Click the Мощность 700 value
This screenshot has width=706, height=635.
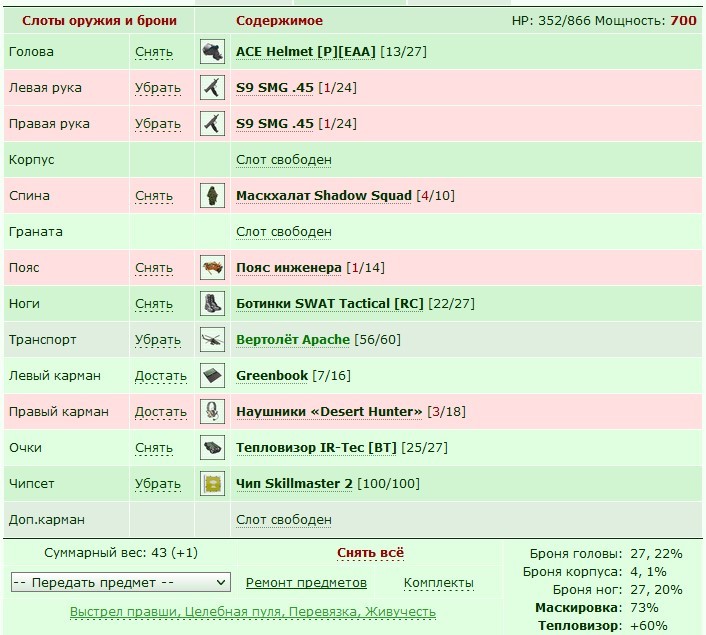click(683, 21)
